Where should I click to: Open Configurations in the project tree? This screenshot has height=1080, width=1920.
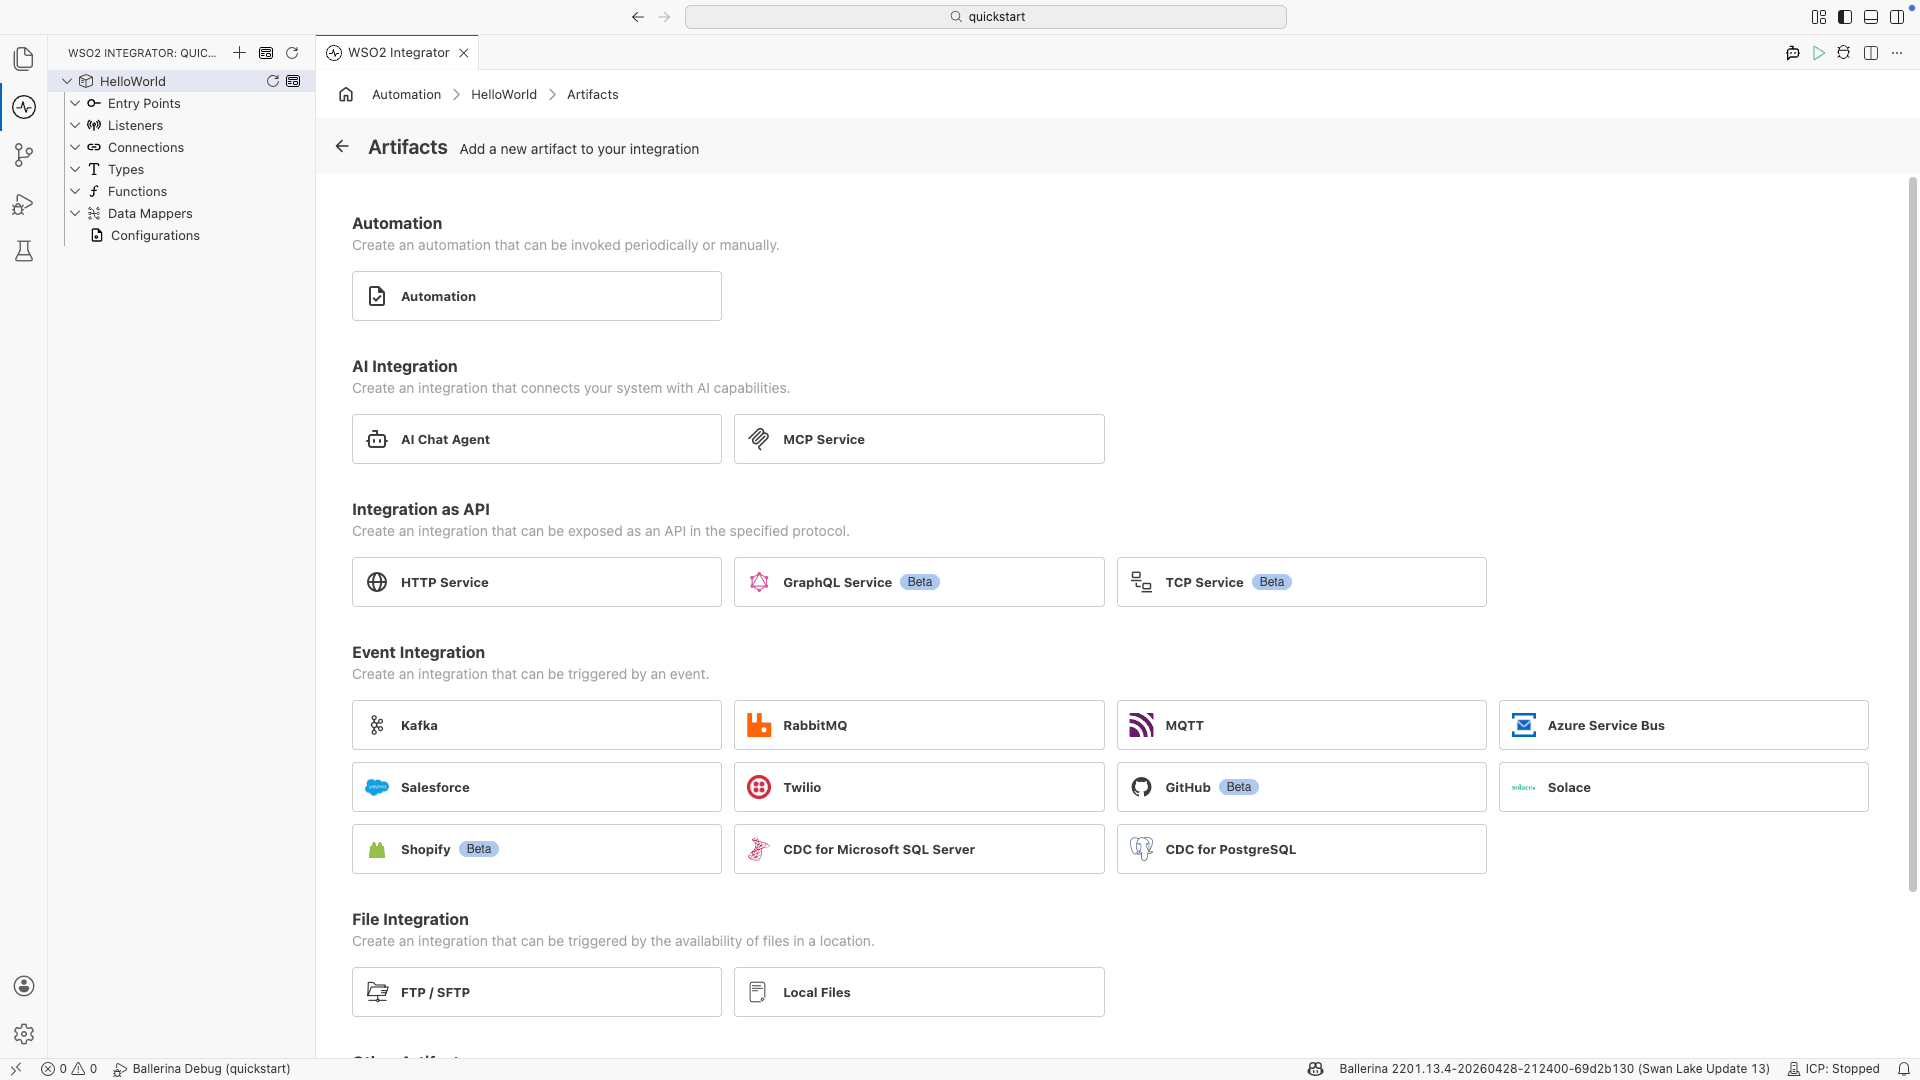click(155, 235)
